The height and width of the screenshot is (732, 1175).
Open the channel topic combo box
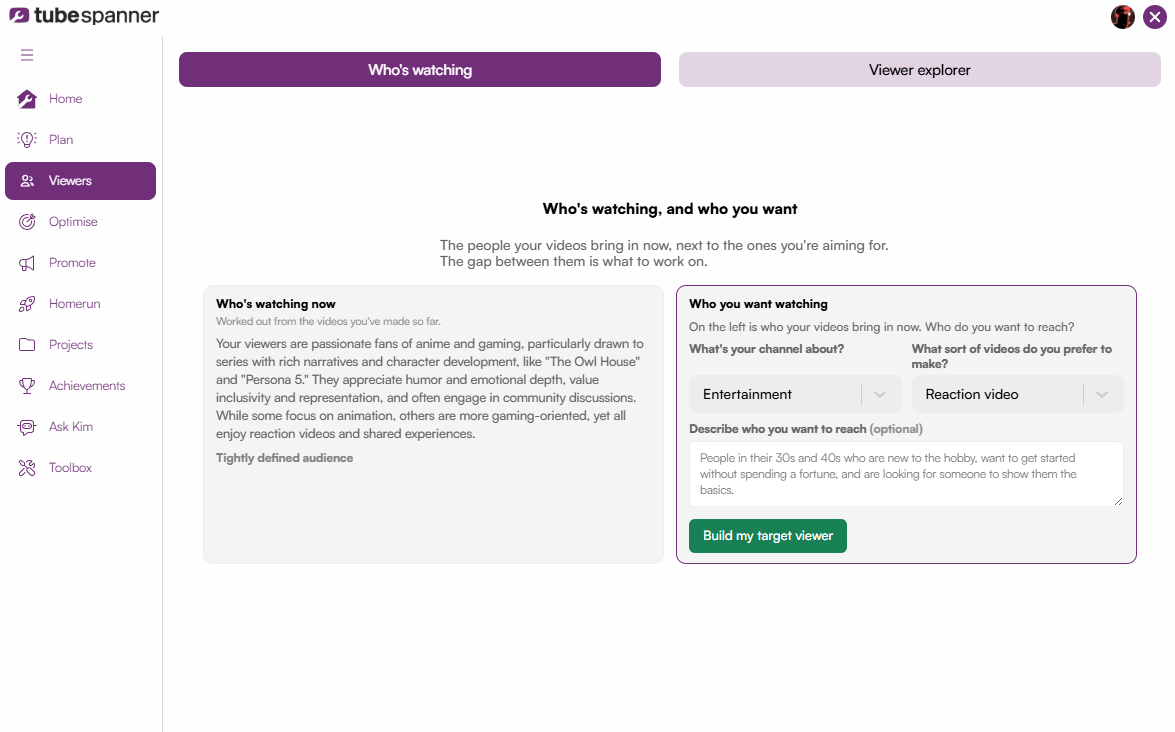(795, 394)
